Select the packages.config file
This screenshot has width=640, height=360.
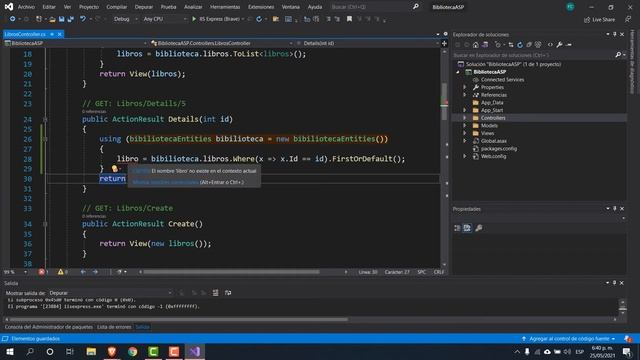point(499,149)
